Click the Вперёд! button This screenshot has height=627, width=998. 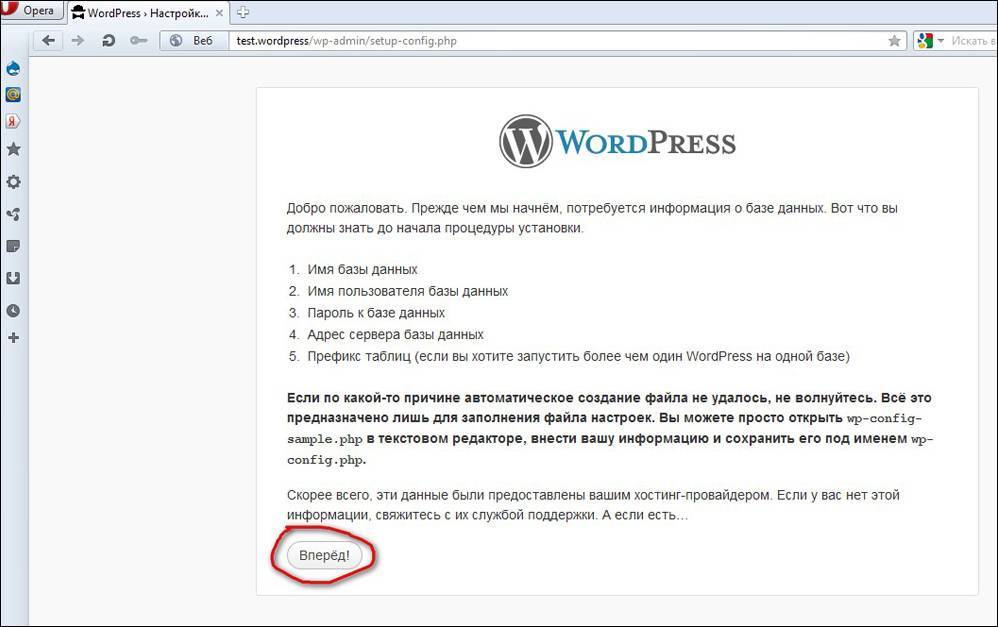(x=324, y=555)
